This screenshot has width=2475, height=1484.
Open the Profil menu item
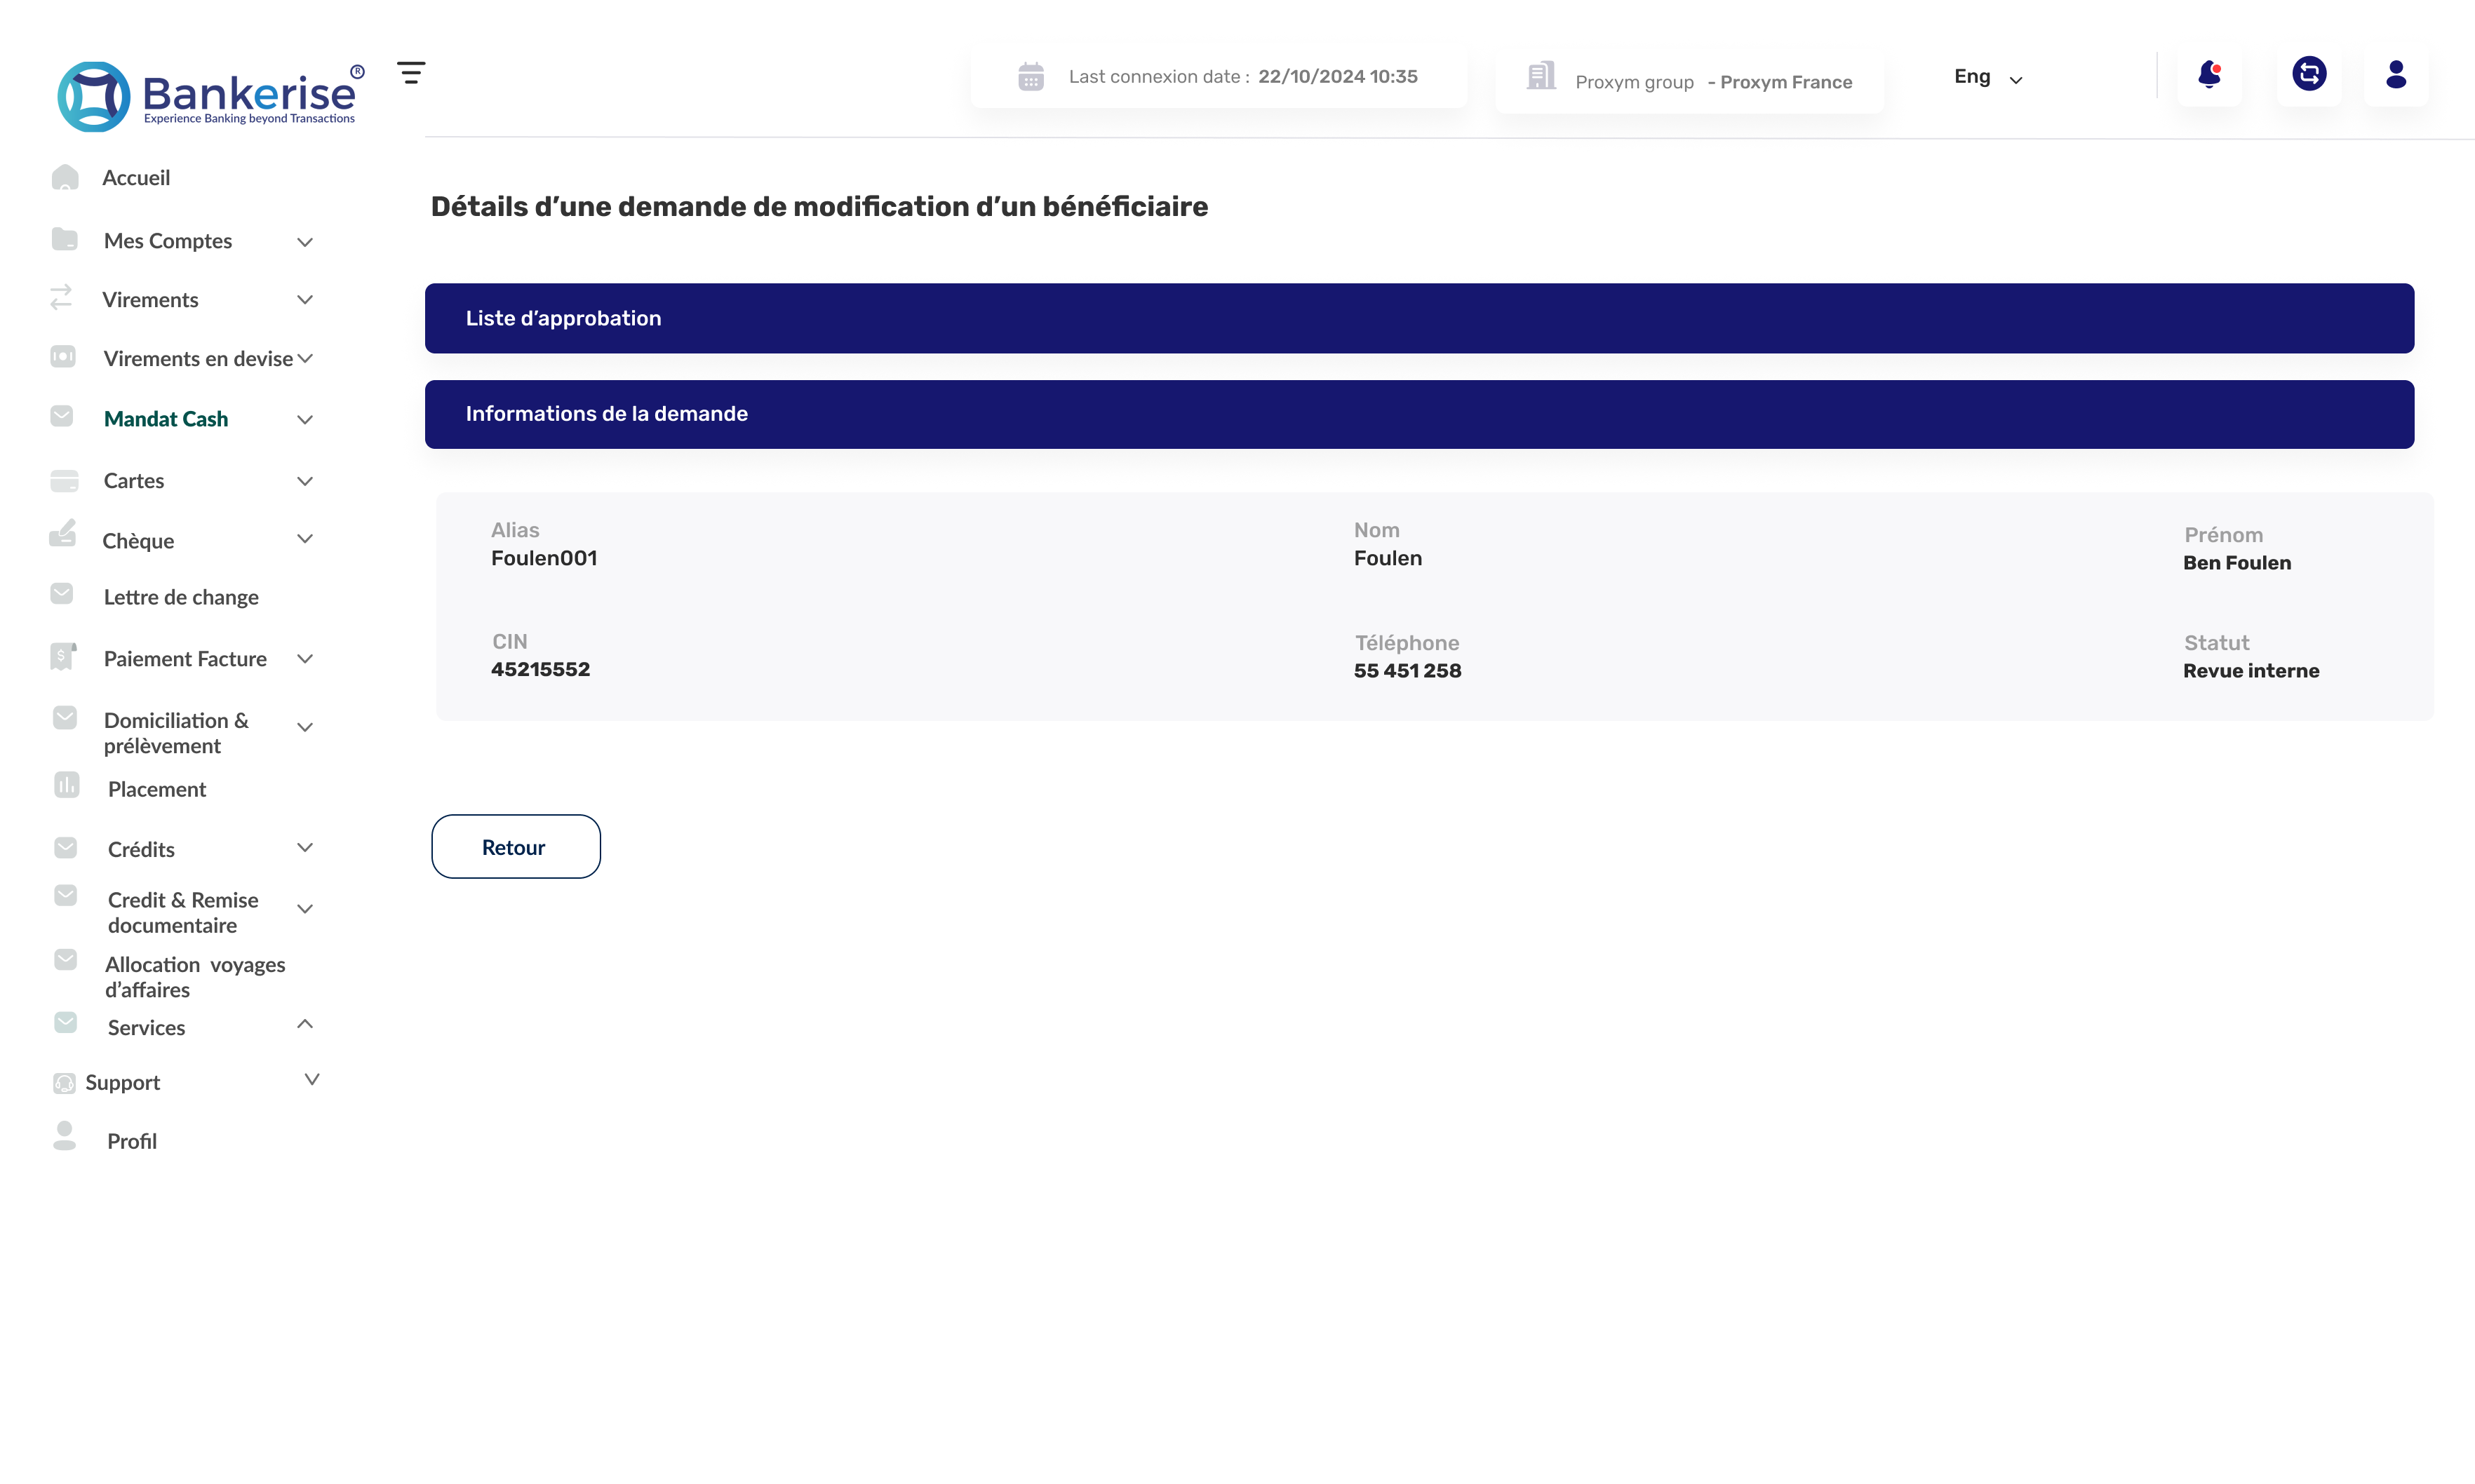[132, 1141]
